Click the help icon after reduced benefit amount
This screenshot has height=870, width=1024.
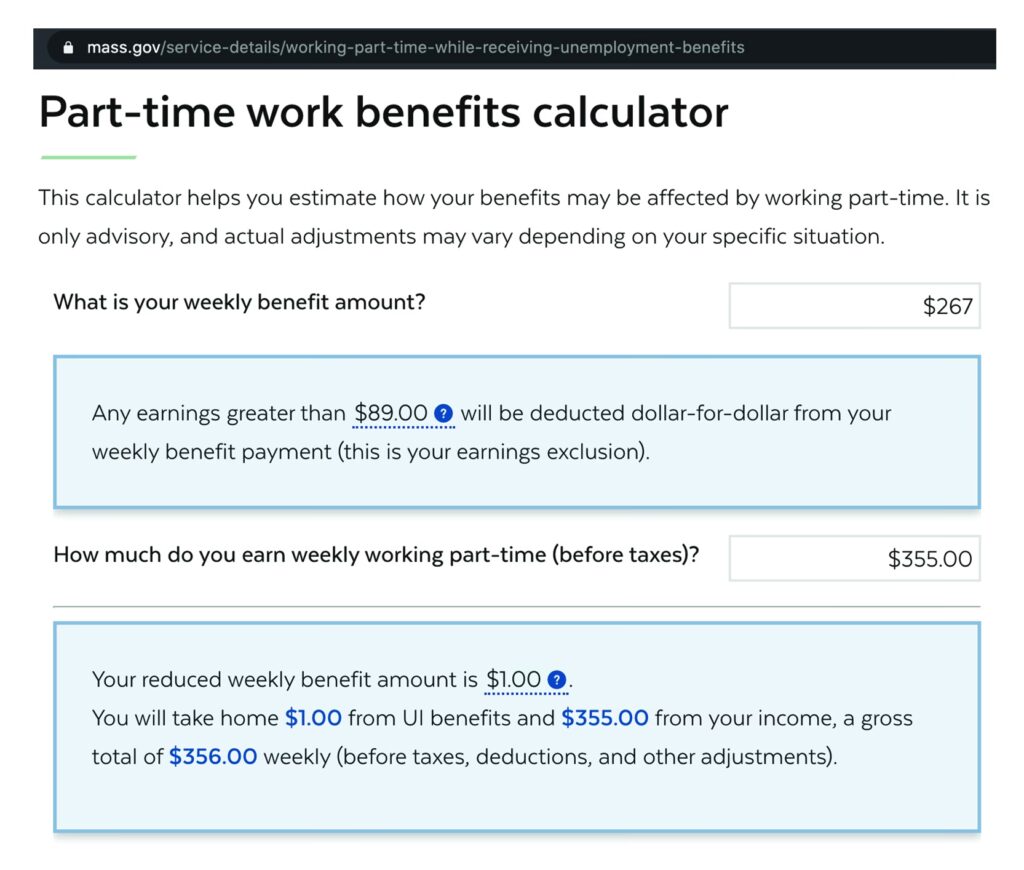(558, 681)
